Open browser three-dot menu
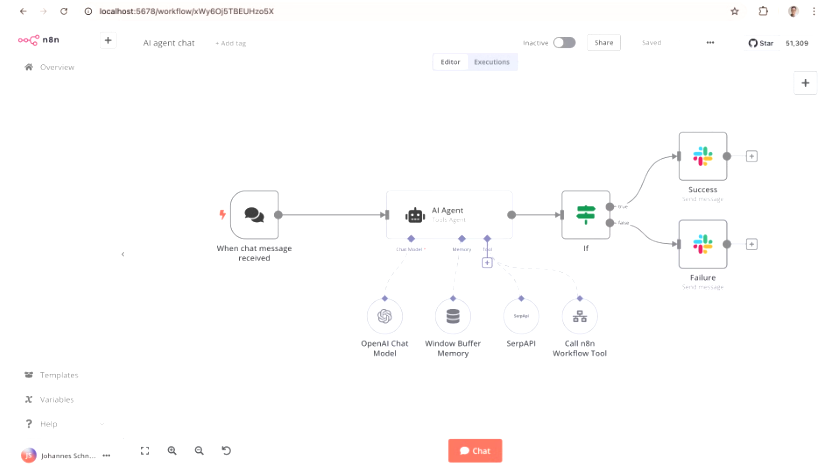Viewport: 833px width, 467px height. coord(814,11)
